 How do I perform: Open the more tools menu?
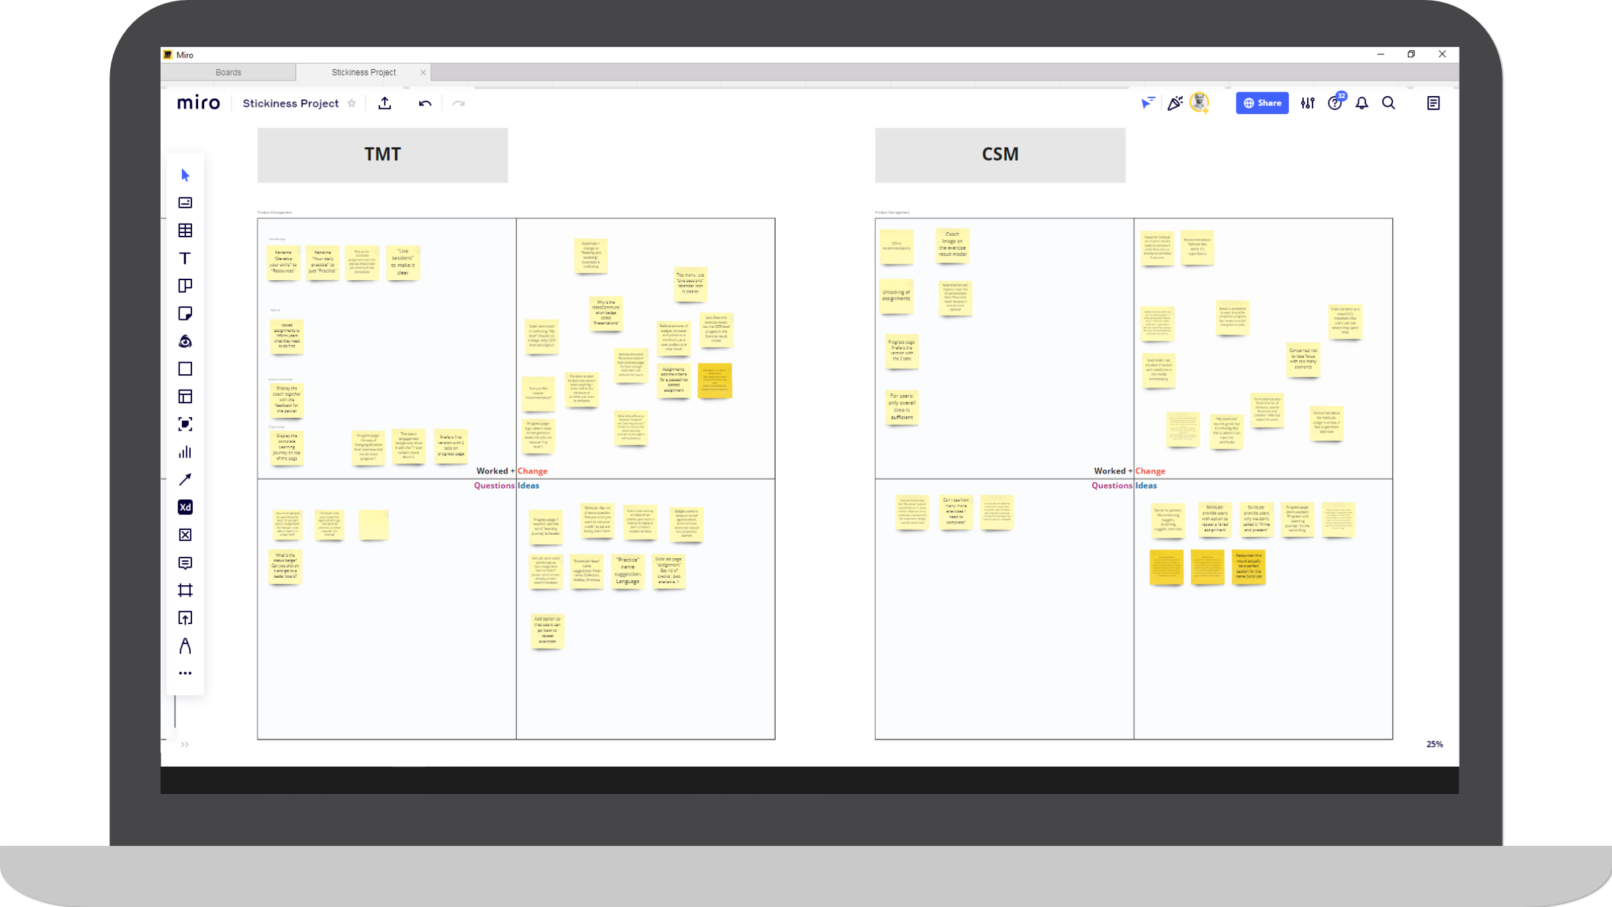(x=185, y=673)
